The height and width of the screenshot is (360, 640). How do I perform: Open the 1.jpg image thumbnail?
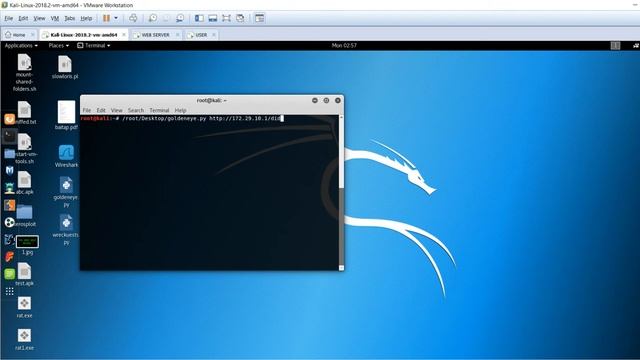pyautogui.click(x=27, y=245)
